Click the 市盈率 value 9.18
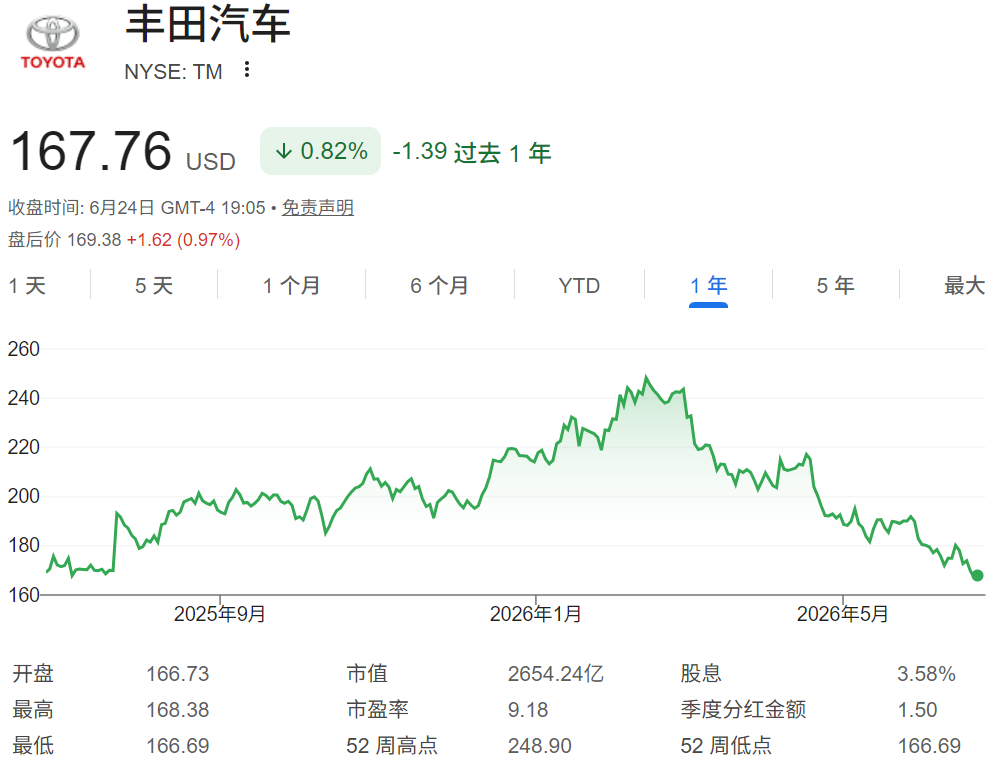This screenshot has width=997, height=765. pyautogui.click(x=528, y=710)
